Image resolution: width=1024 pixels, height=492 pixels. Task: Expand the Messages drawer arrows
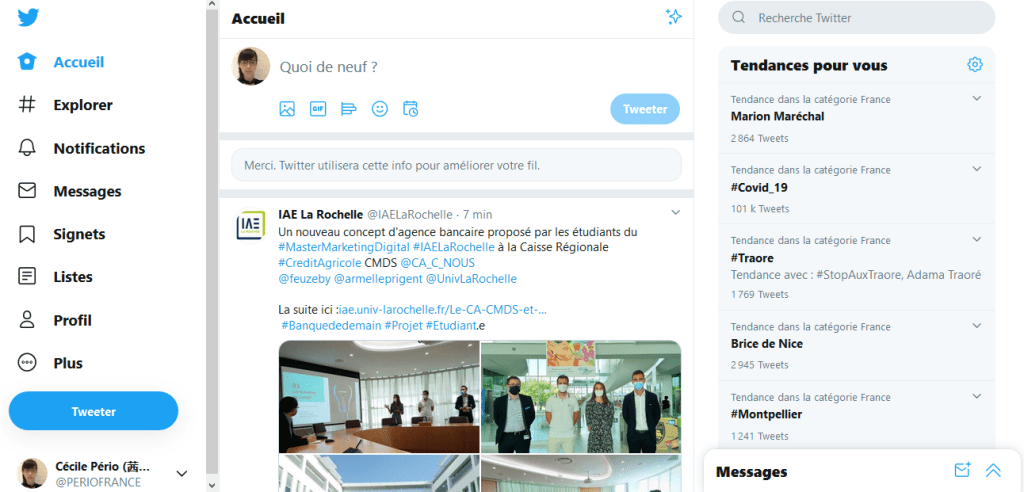click(x=993, y=470)
